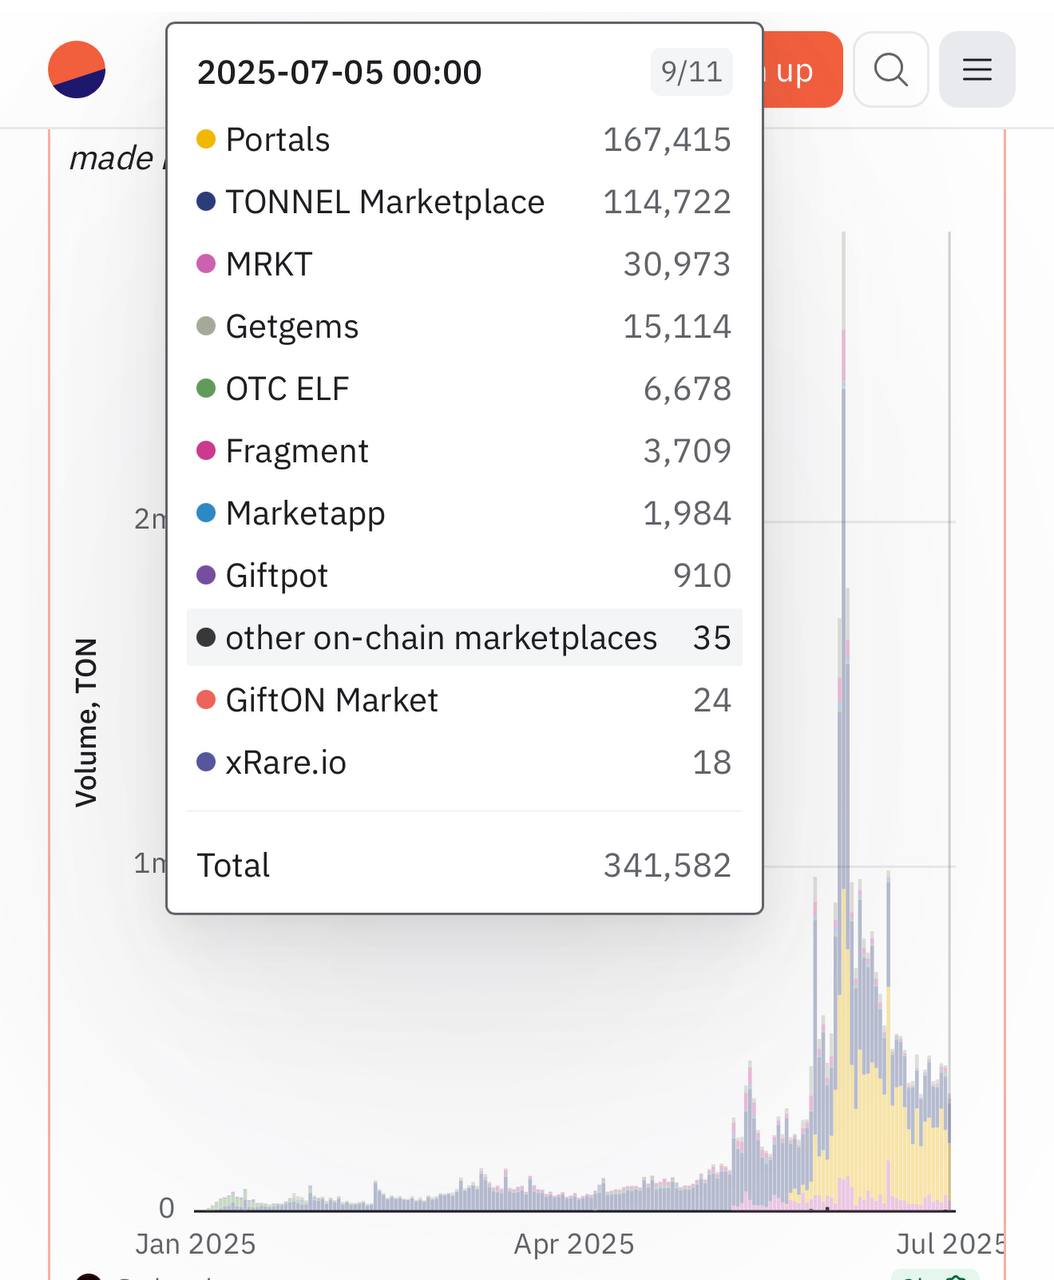Viewport: 1054px width, 1280px height.
Task: Click the TONNEL Marketplace navy dot
Action: [206, 202]
